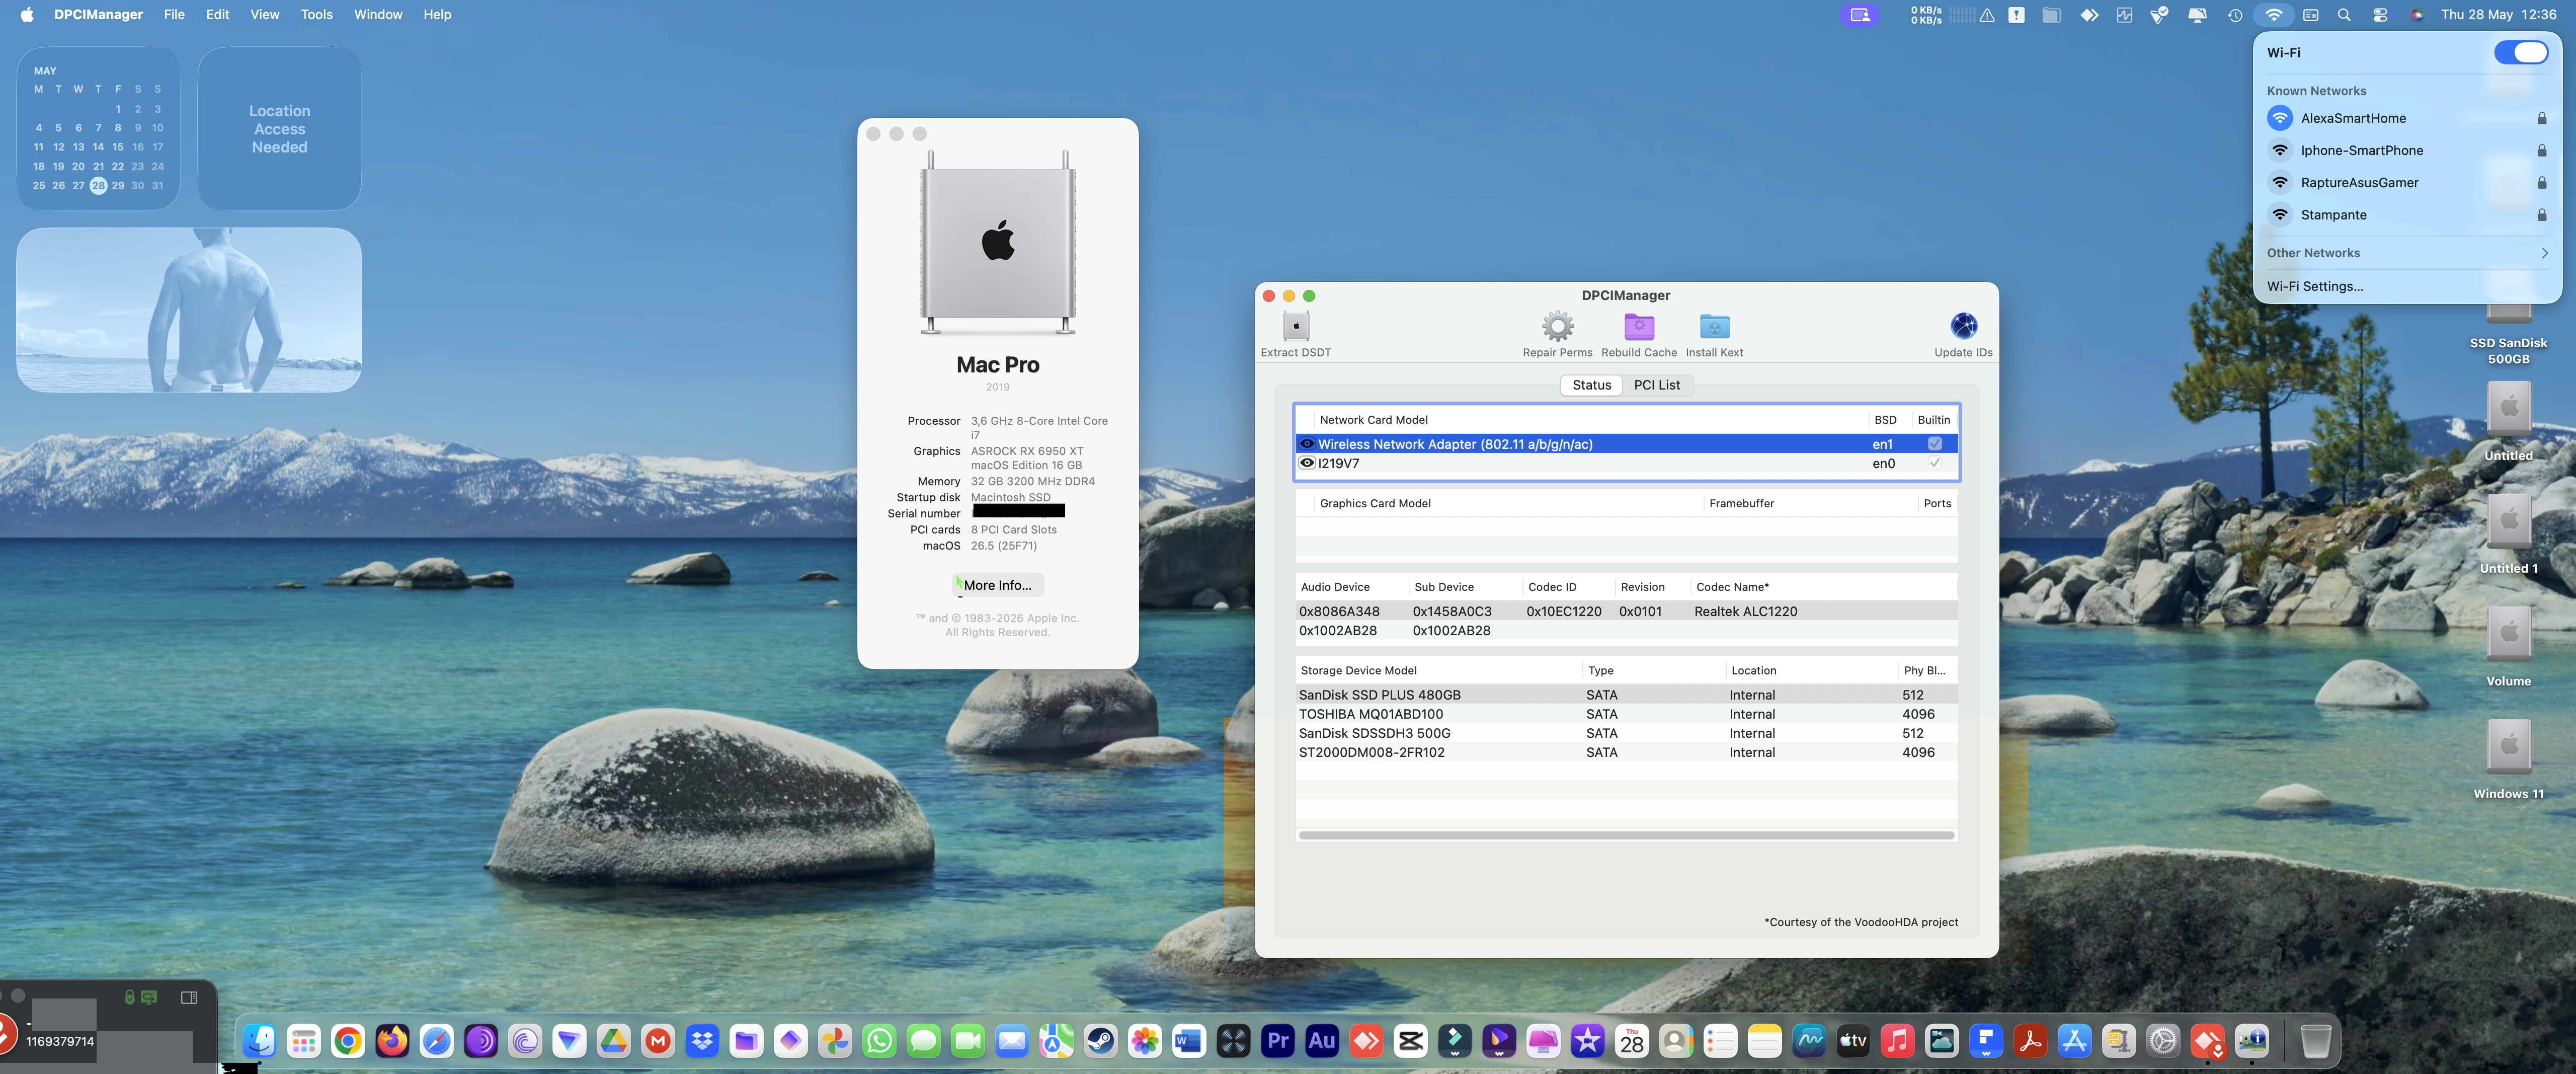Open Safari from the Dock
The width and height of the screenshot is (2576, 1074).
[x=436, y=1041]
